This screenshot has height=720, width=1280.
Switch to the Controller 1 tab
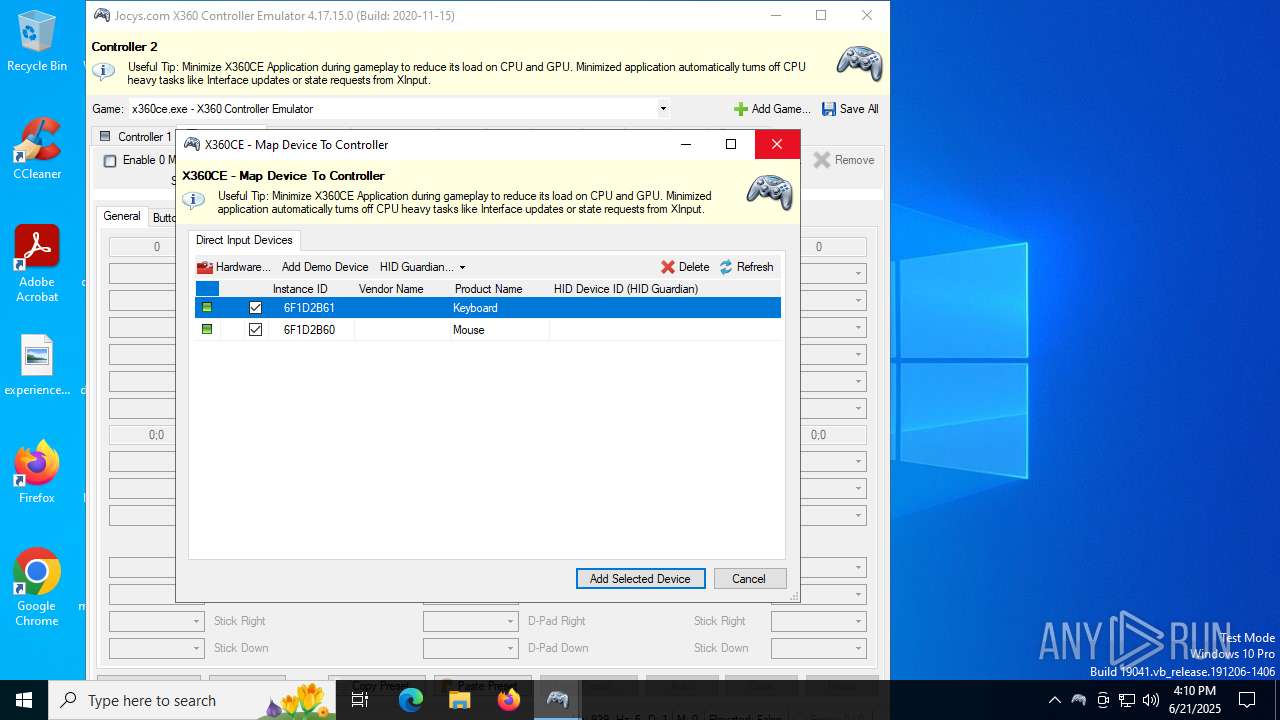point(135,137)
